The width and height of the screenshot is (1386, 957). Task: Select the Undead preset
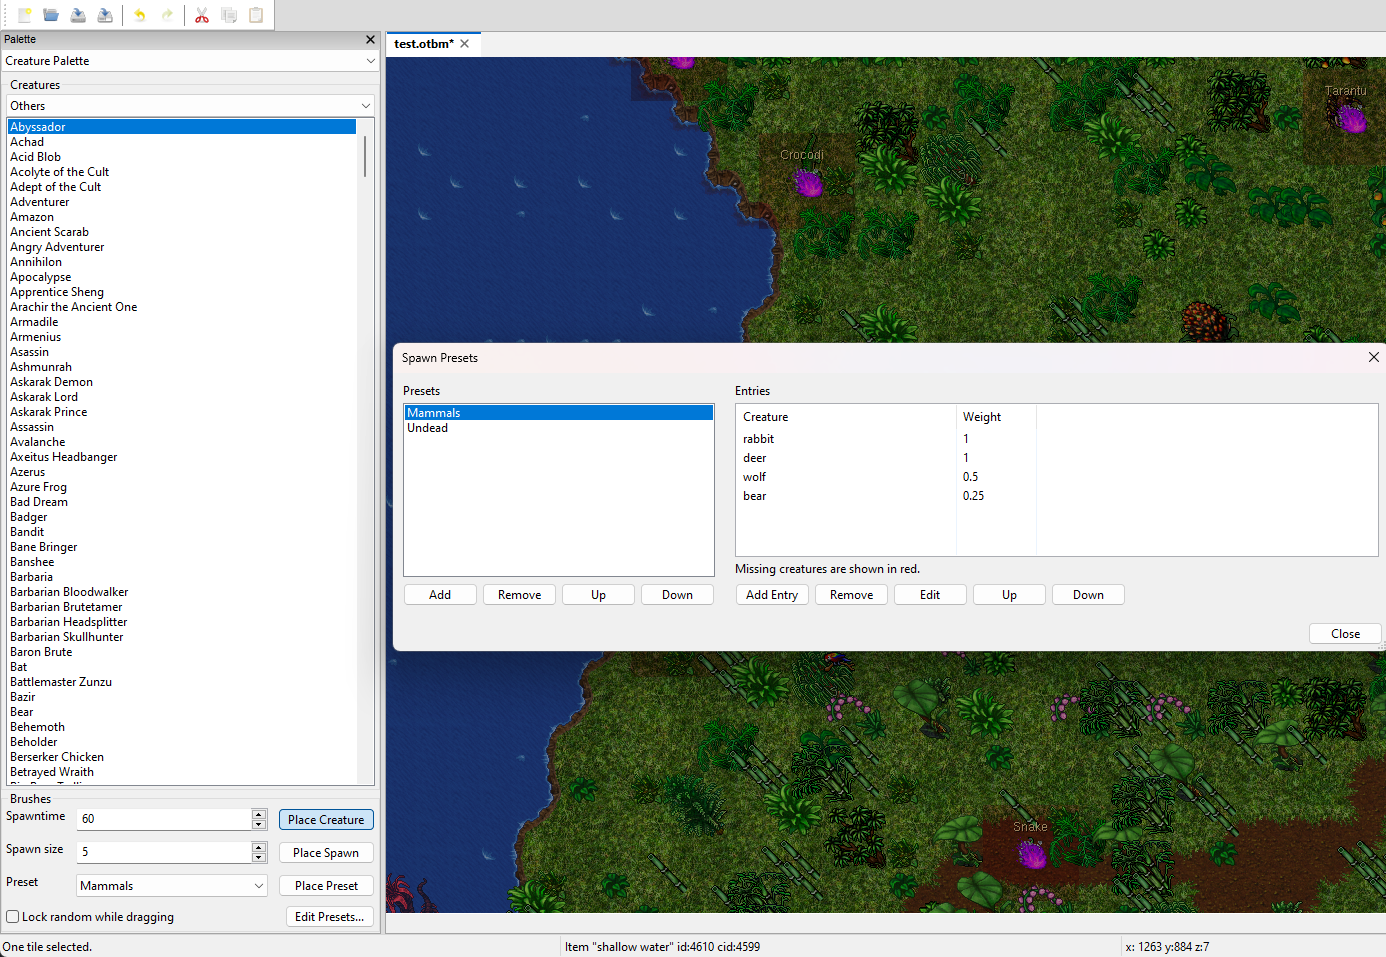tap(428, 428)
